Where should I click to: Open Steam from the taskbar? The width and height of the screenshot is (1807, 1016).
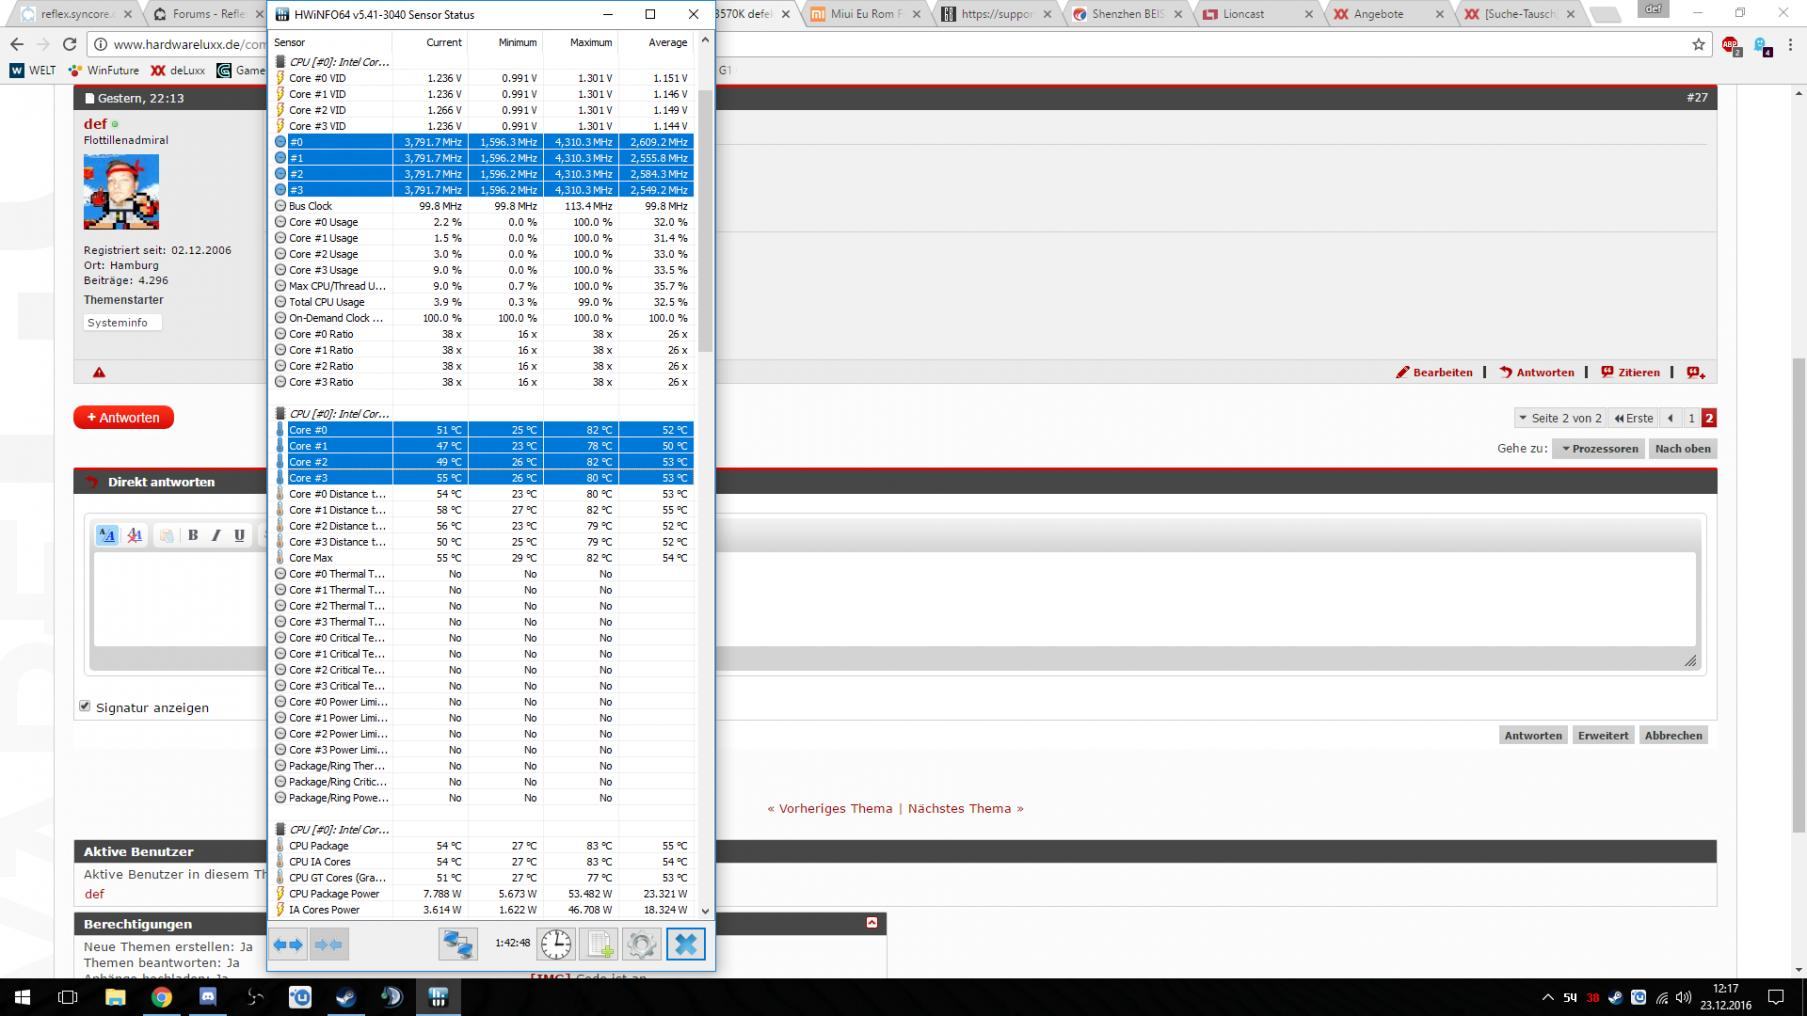(346, 997)
